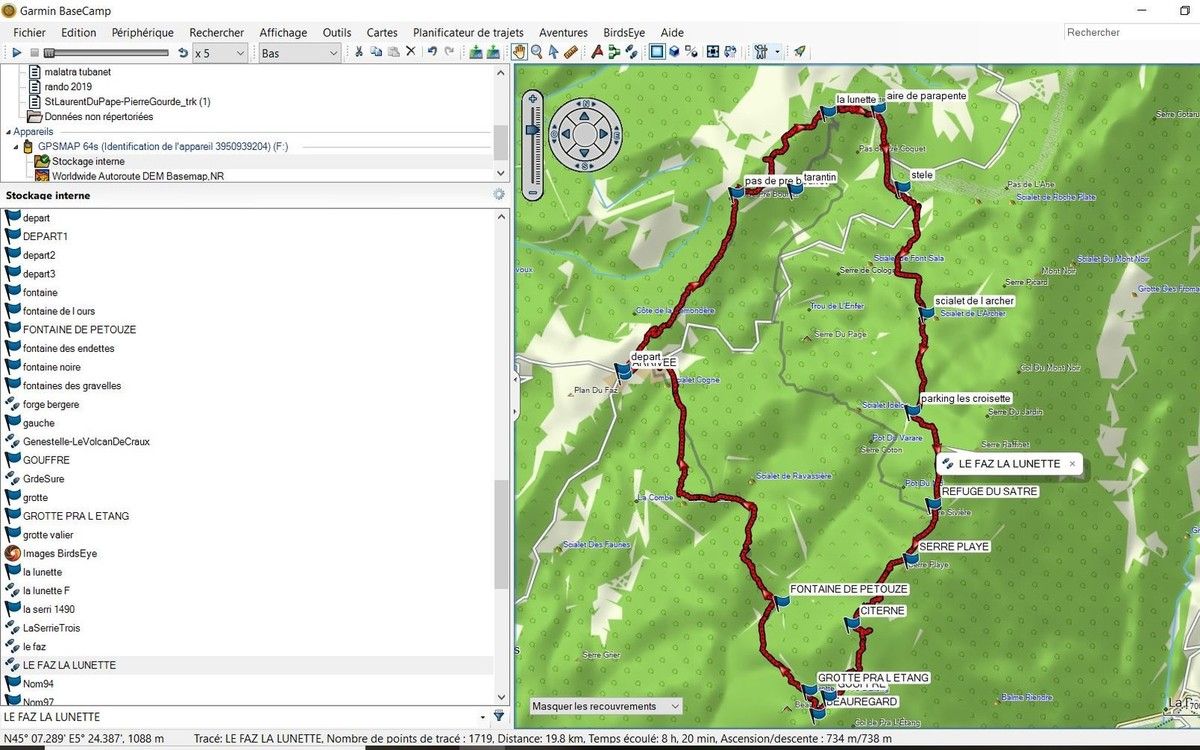Select the Images BirdsEye item
The width and height of the screenshot is (1200, 750).
tap(59, 553)
